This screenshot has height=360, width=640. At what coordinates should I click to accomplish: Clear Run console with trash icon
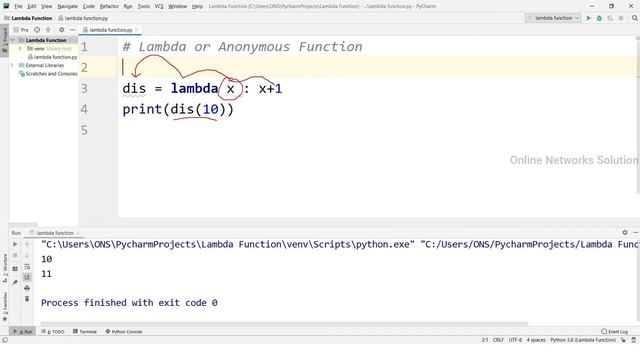27,299
